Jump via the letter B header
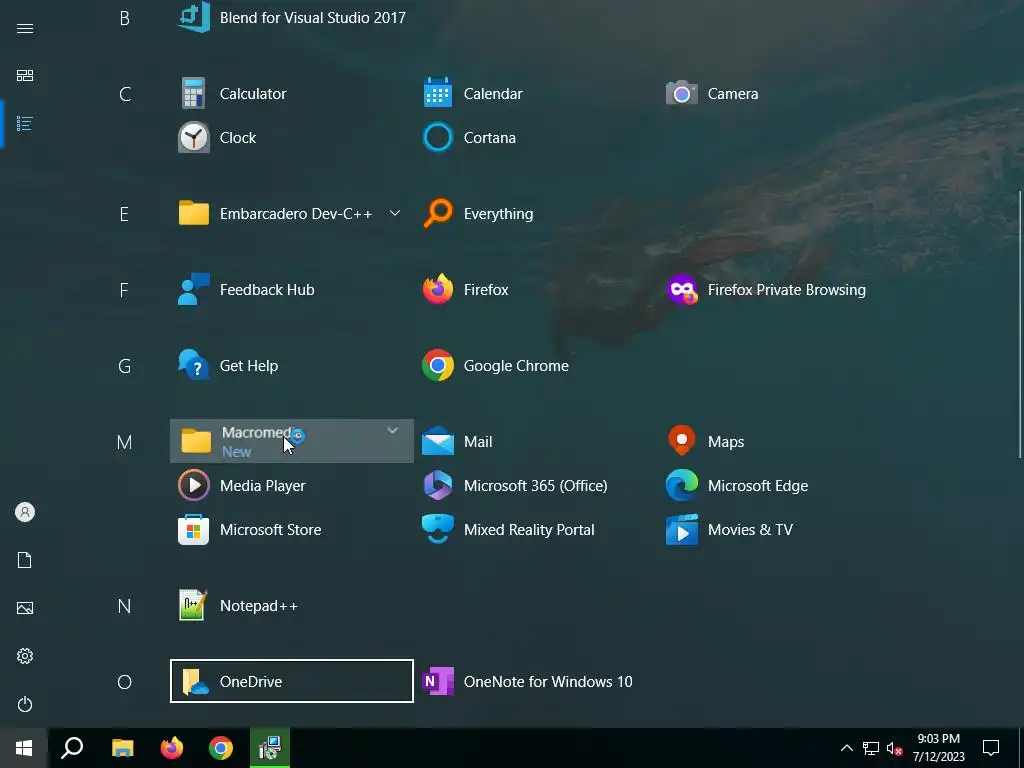The height and width of the screenshot is (768, 1024). 124,18
